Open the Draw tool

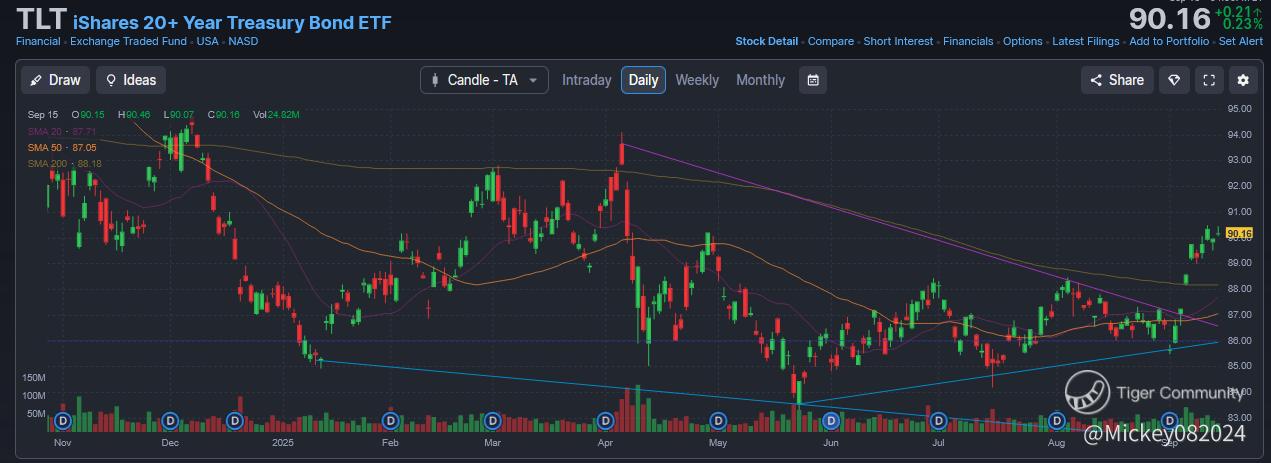coord(56,80)
